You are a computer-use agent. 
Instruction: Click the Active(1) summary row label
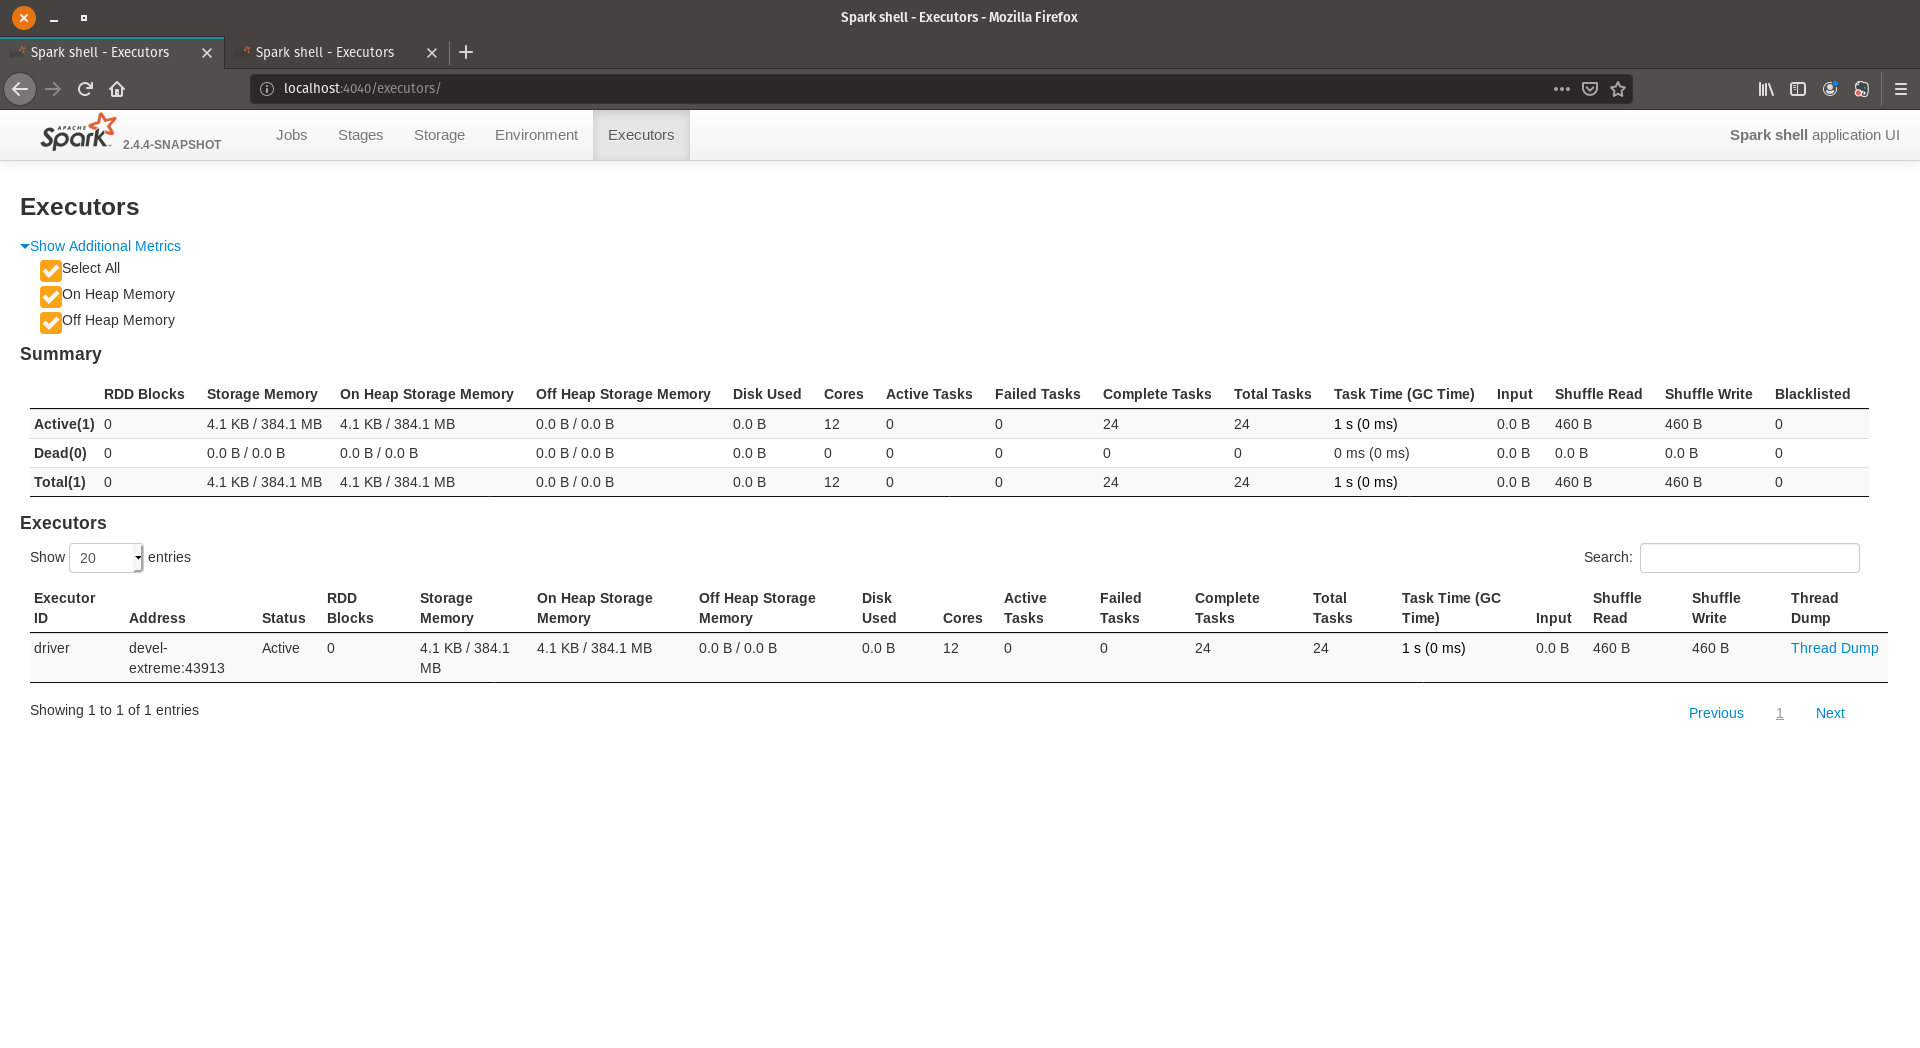tap(64, 424)
